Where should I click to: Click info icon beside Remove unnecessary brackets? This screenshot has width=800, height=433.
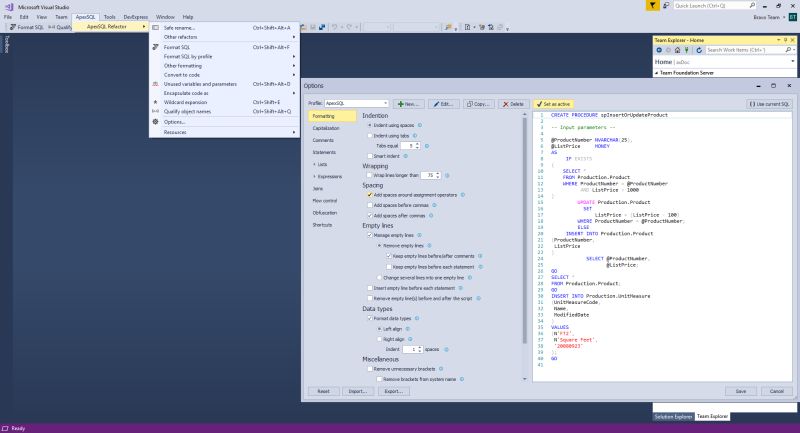(441, 369)
